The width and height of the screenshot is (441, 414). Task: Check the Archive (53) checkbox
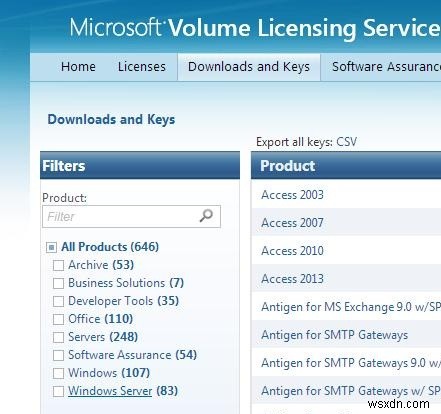pyautogui.click(x=58, y=265)
